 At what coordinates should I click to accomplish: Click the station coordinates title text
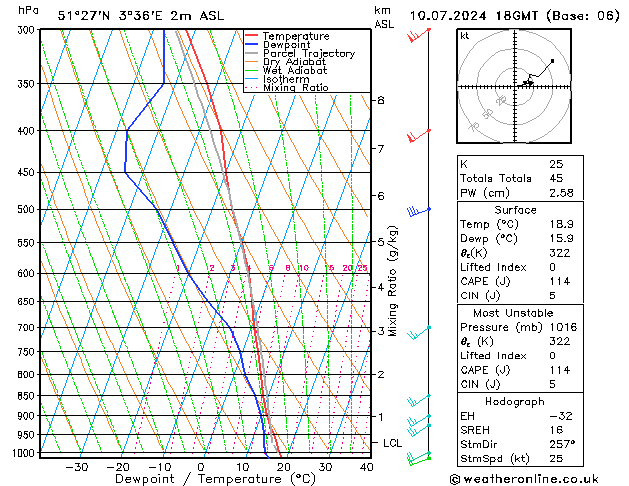click(x=141, y=16)
